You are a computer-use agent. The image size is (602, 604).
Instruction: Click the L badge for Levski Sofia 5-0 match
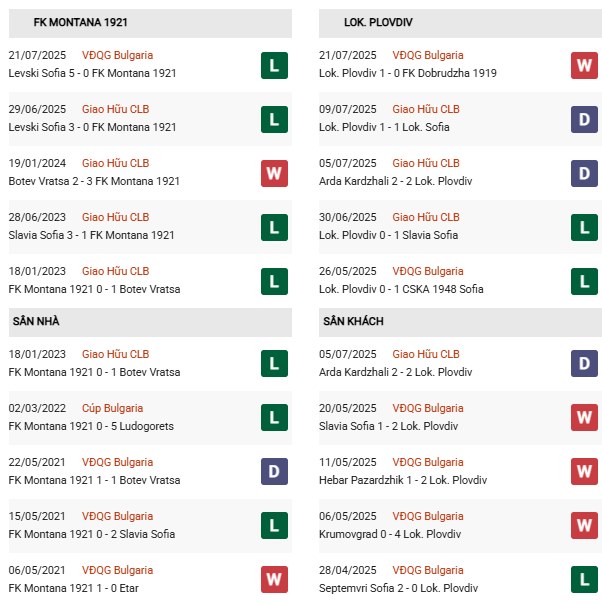pyautogui.click(x=274, y=66)
